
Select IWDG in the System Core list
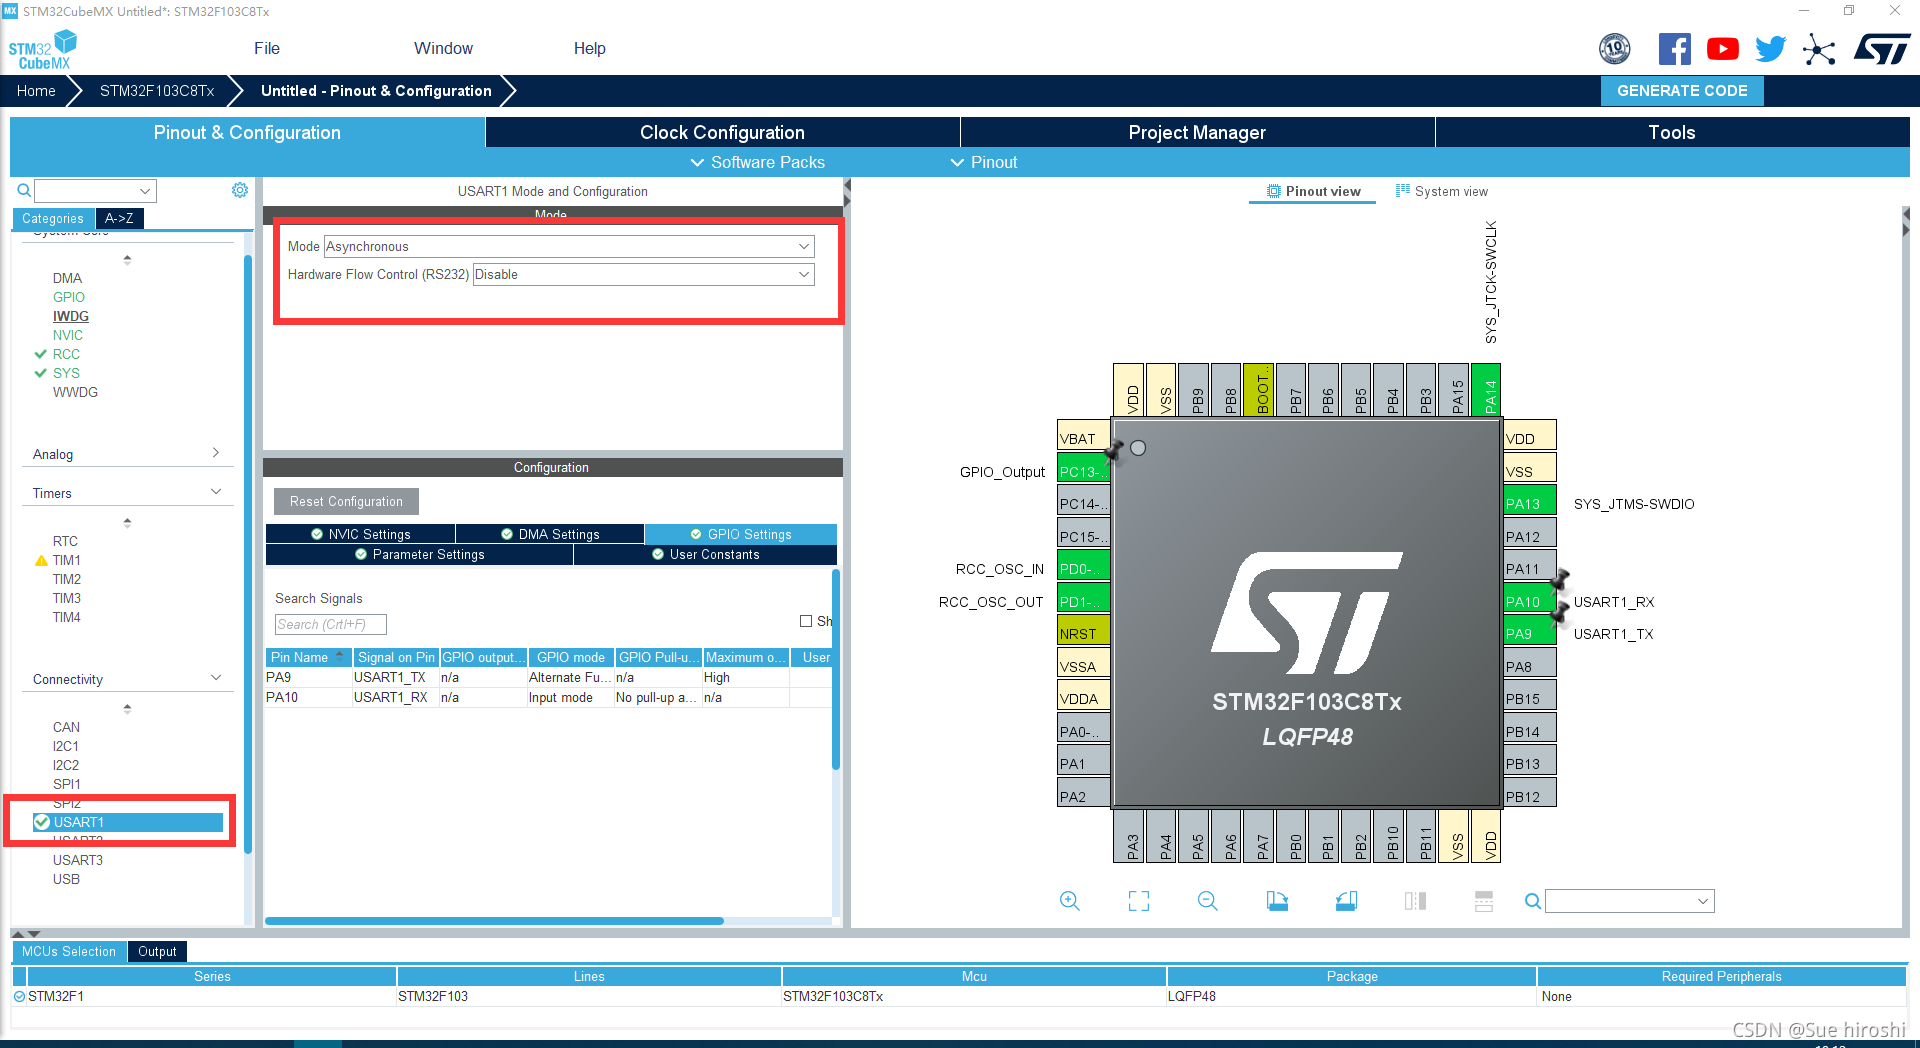(71, 316)
